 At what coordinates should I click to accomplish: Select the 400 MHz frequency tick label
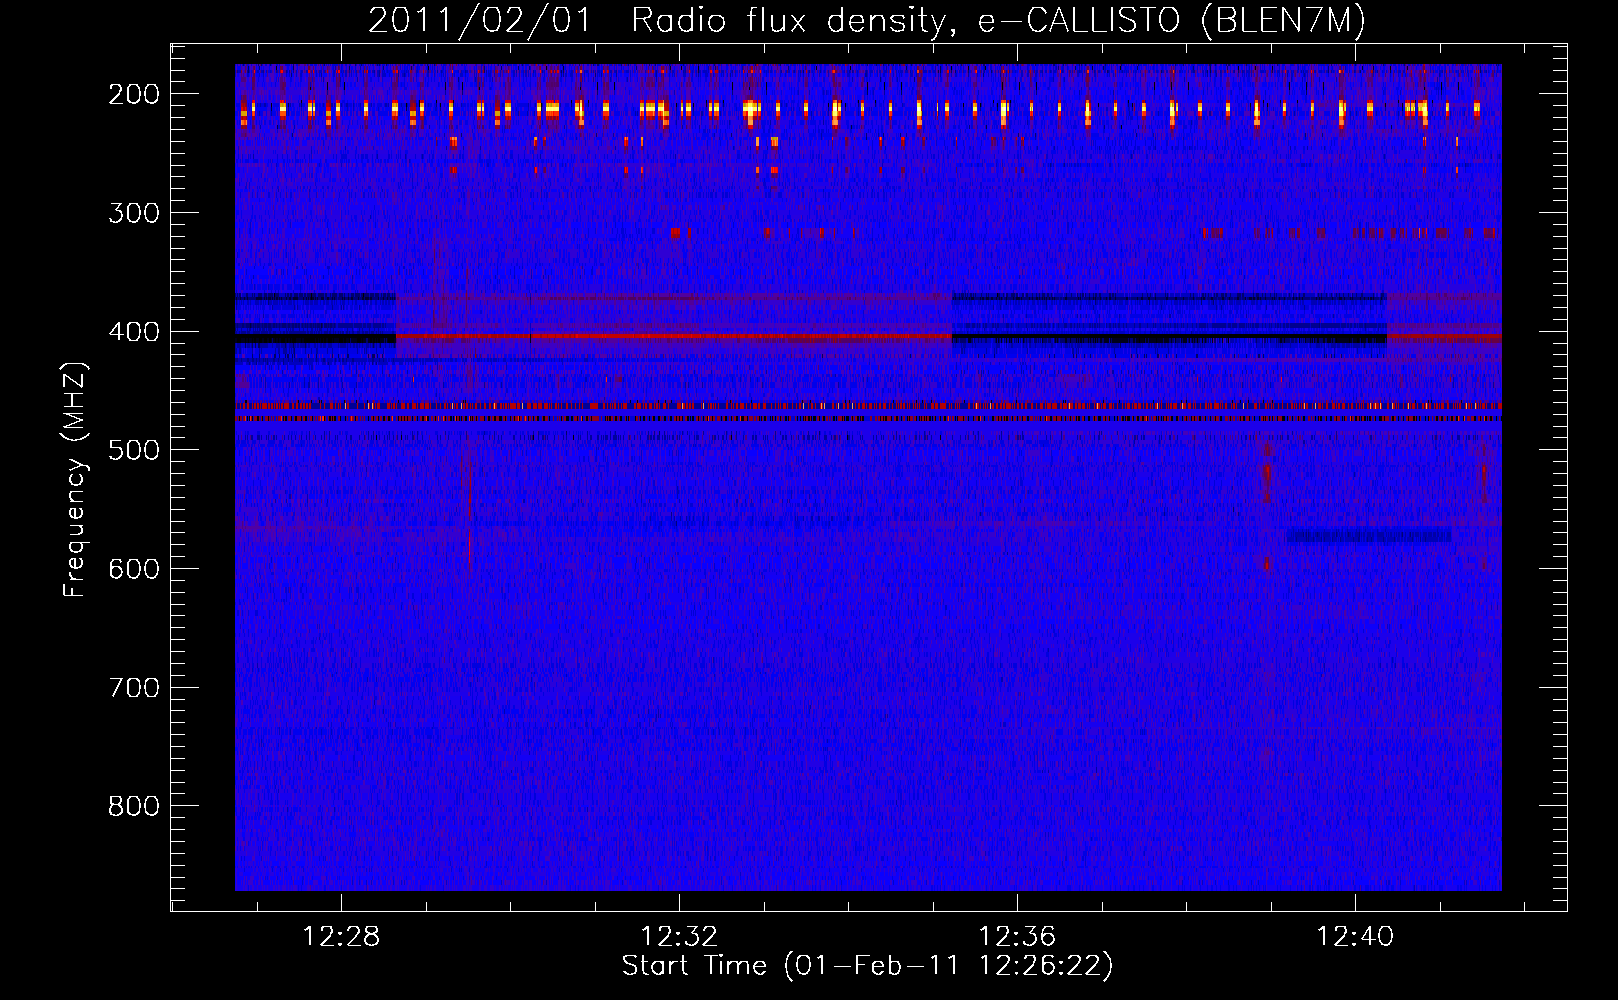[134, 332]
